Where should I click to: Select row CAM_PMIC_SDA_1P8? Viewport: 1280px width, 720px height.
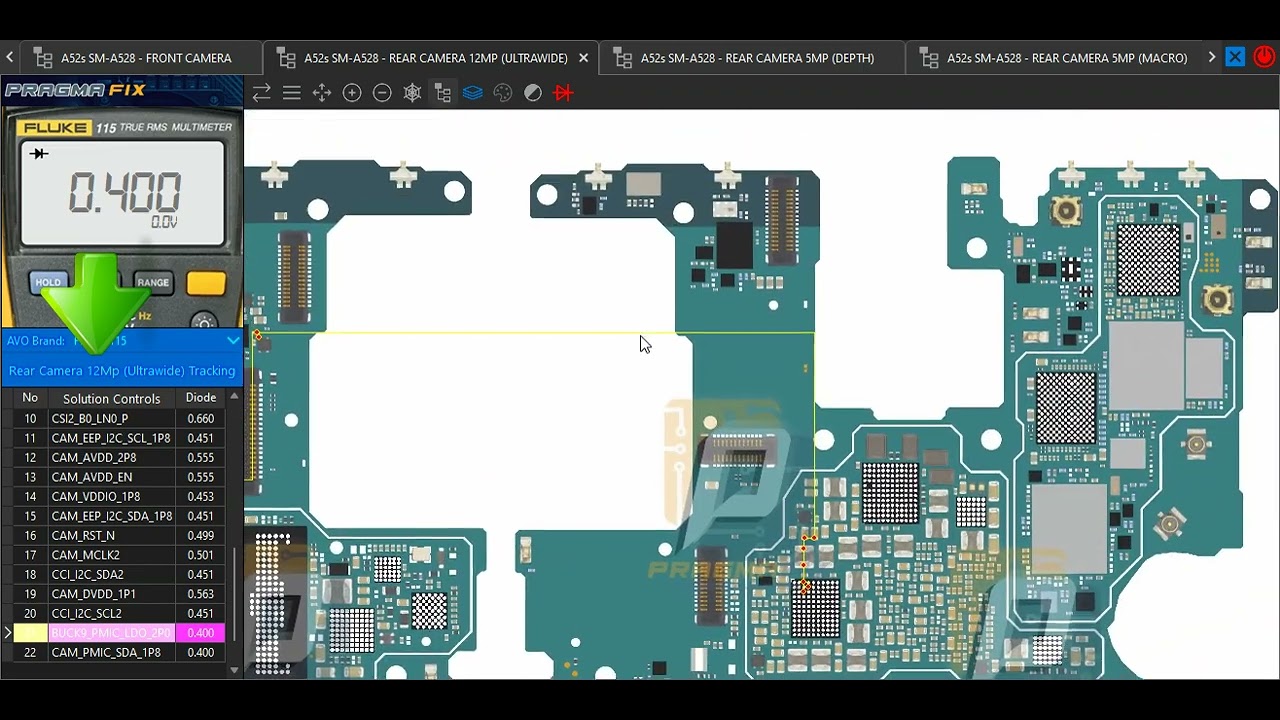(120, 653)
